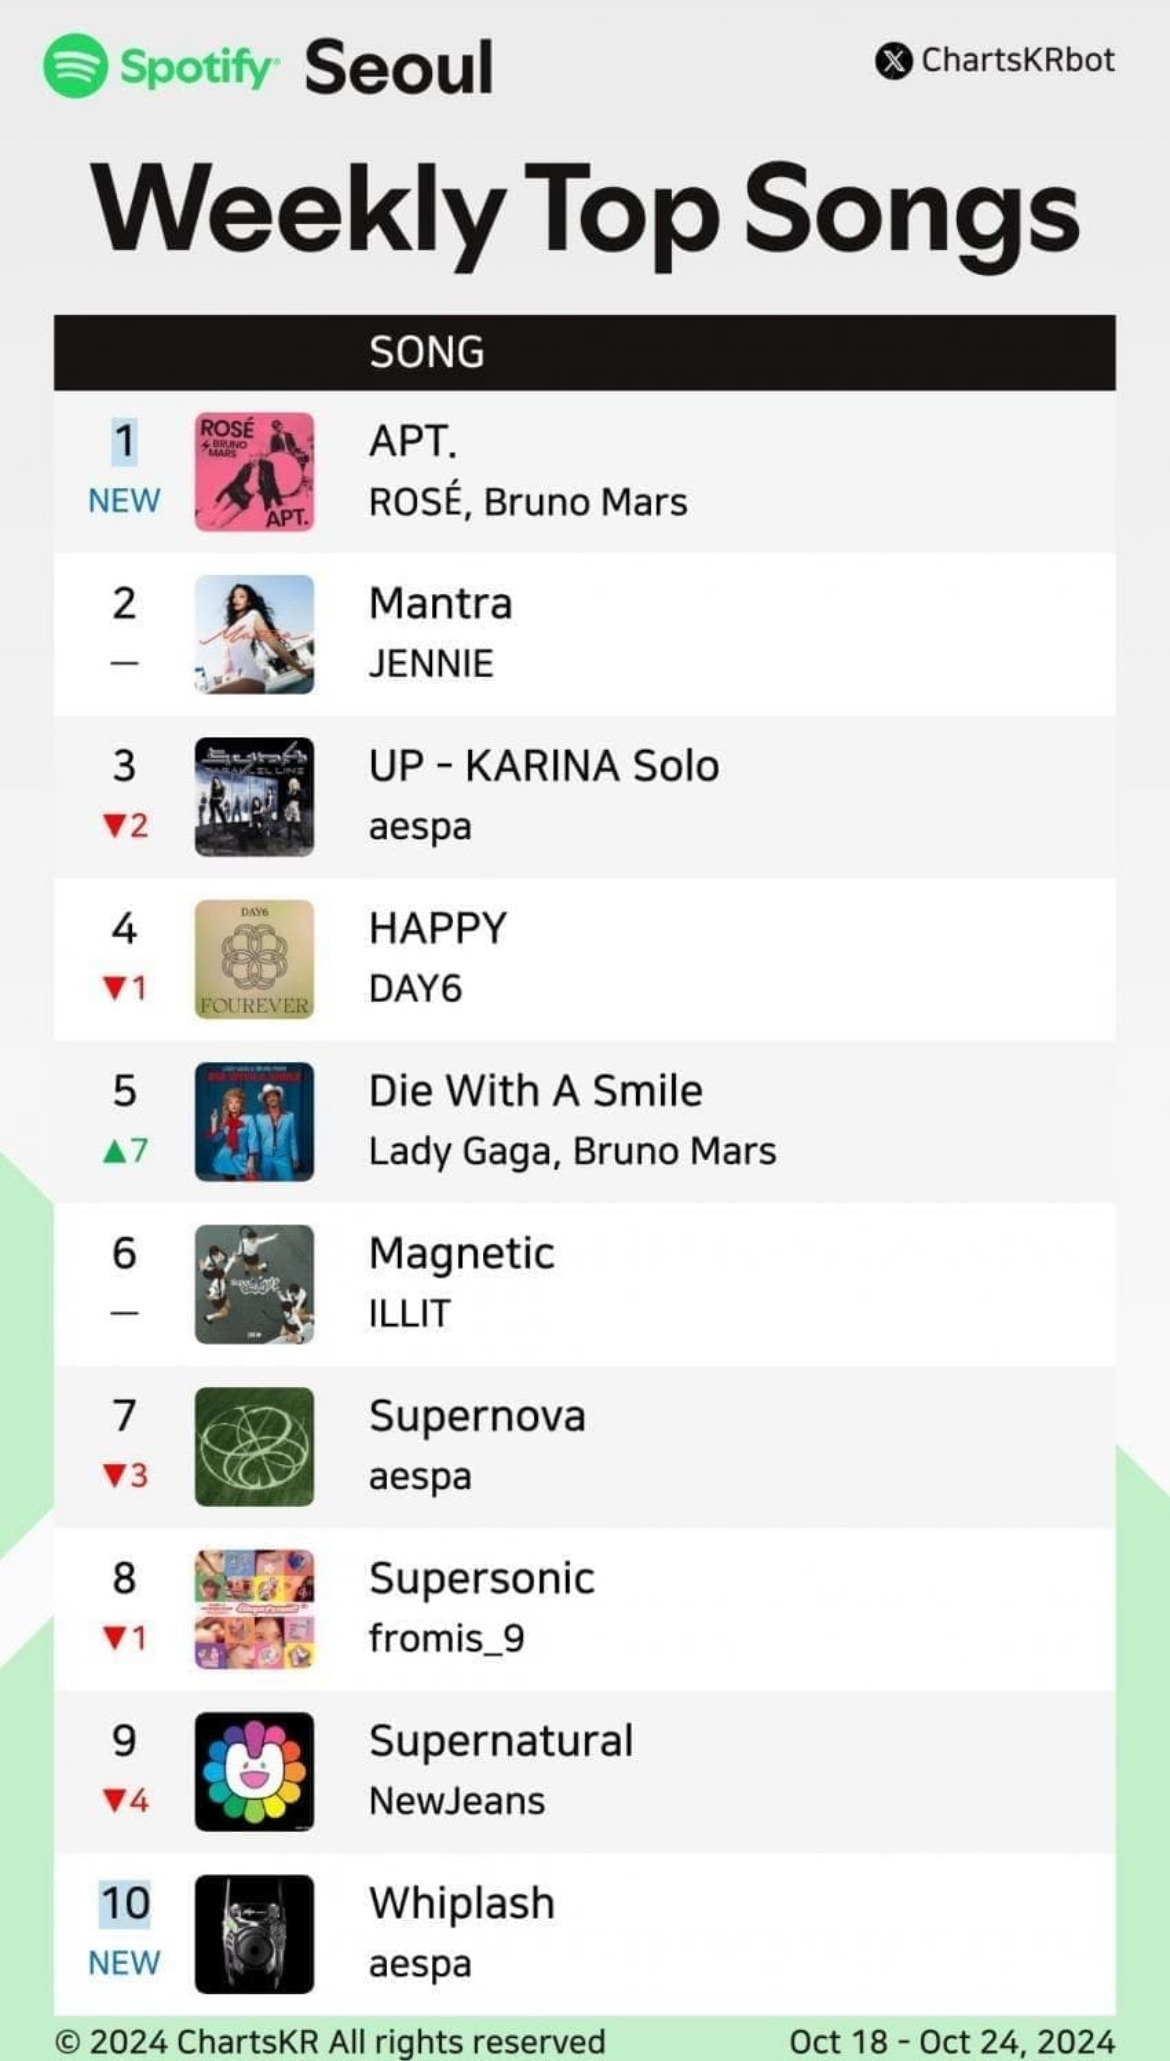This screenshot has width=1170, height=2061.
Task: Click the red down arrow beside Supernatural
Action: click(x=114, y=1800)
